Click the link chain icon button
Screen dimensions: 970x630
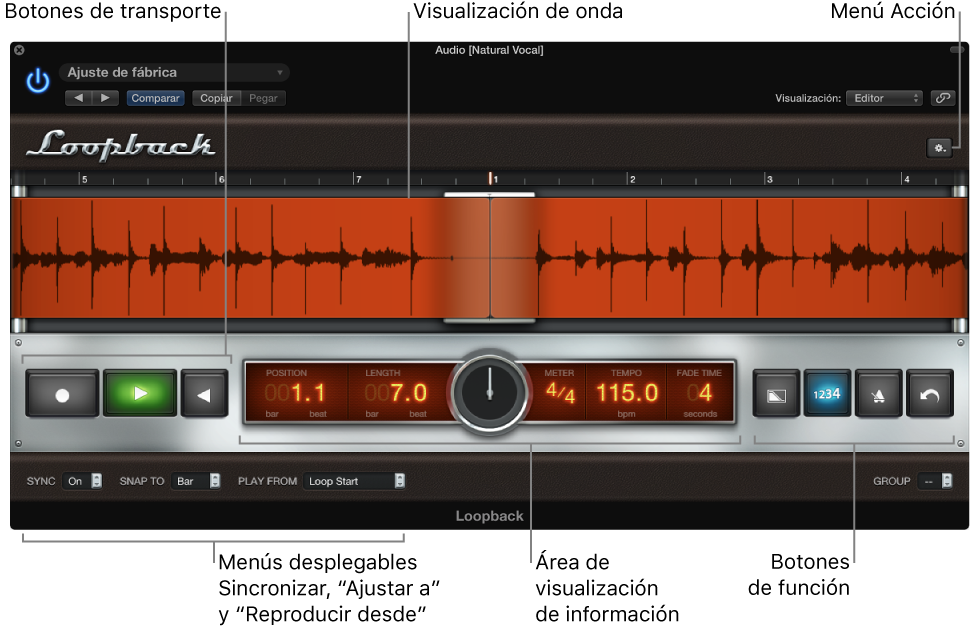pos(943,98)
